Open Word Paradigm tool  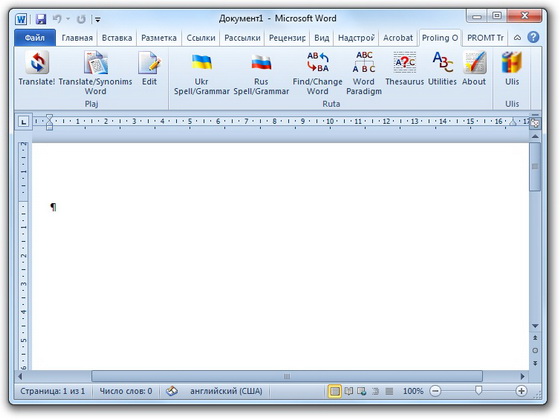(364, 73)
